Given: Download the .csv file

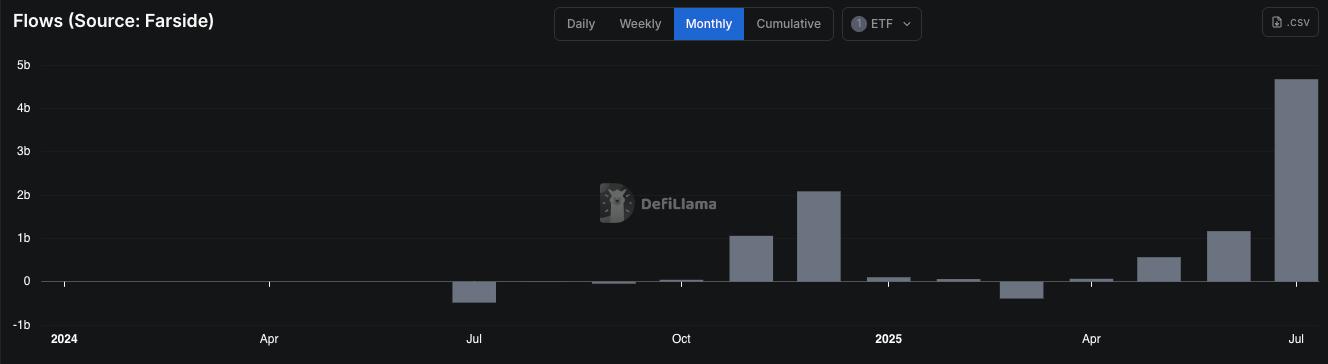Looking at the screenshot, I should (1291, 22).
